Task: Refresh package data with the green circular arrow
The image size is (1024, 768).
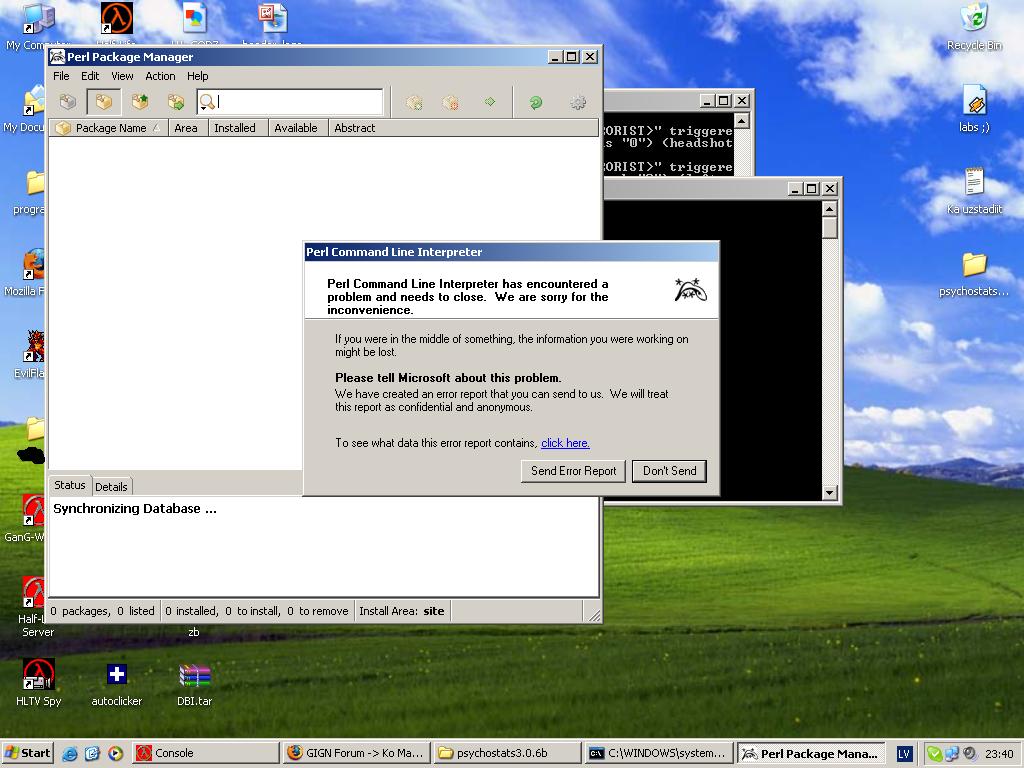Action: point(536,102)
